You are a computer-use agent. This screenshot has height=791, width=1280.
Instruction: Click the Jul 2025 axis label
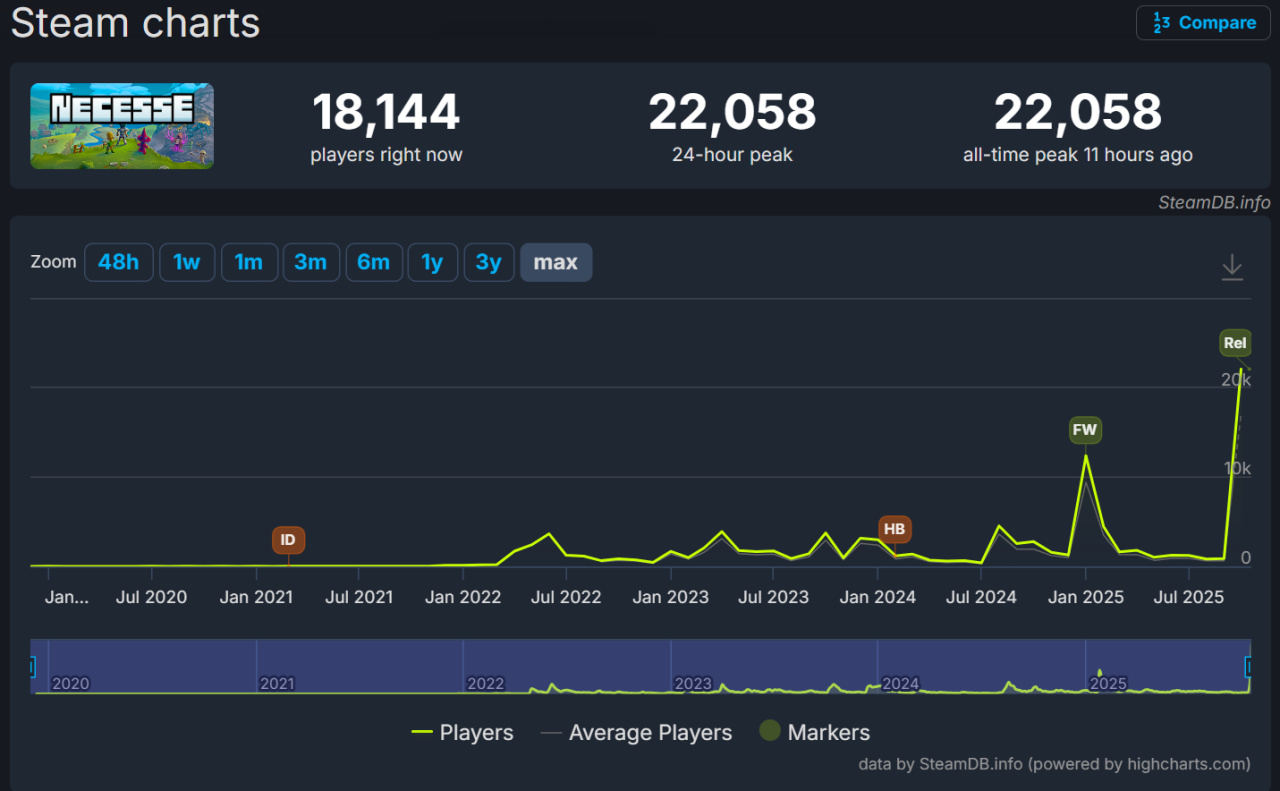point(1189,597)
